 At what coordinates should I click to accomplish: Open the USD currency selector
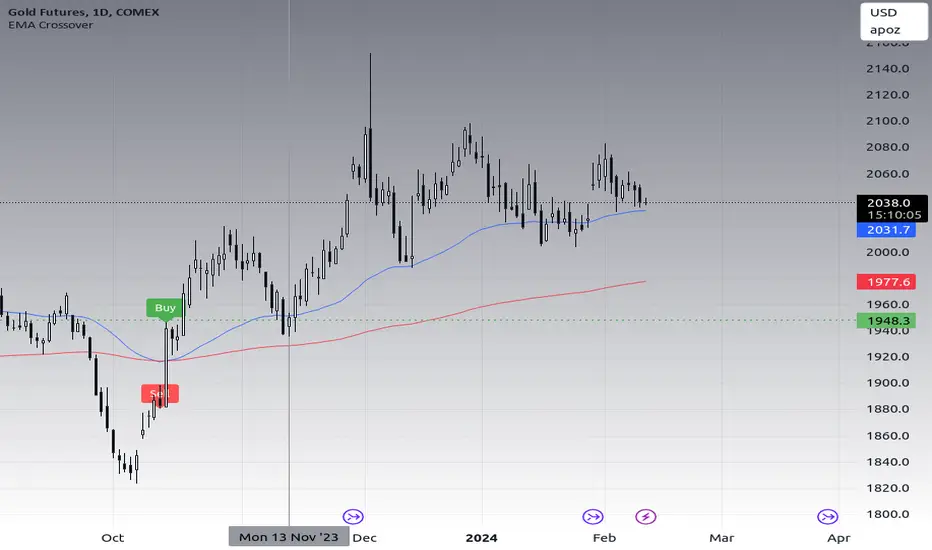tap(883, 12)
